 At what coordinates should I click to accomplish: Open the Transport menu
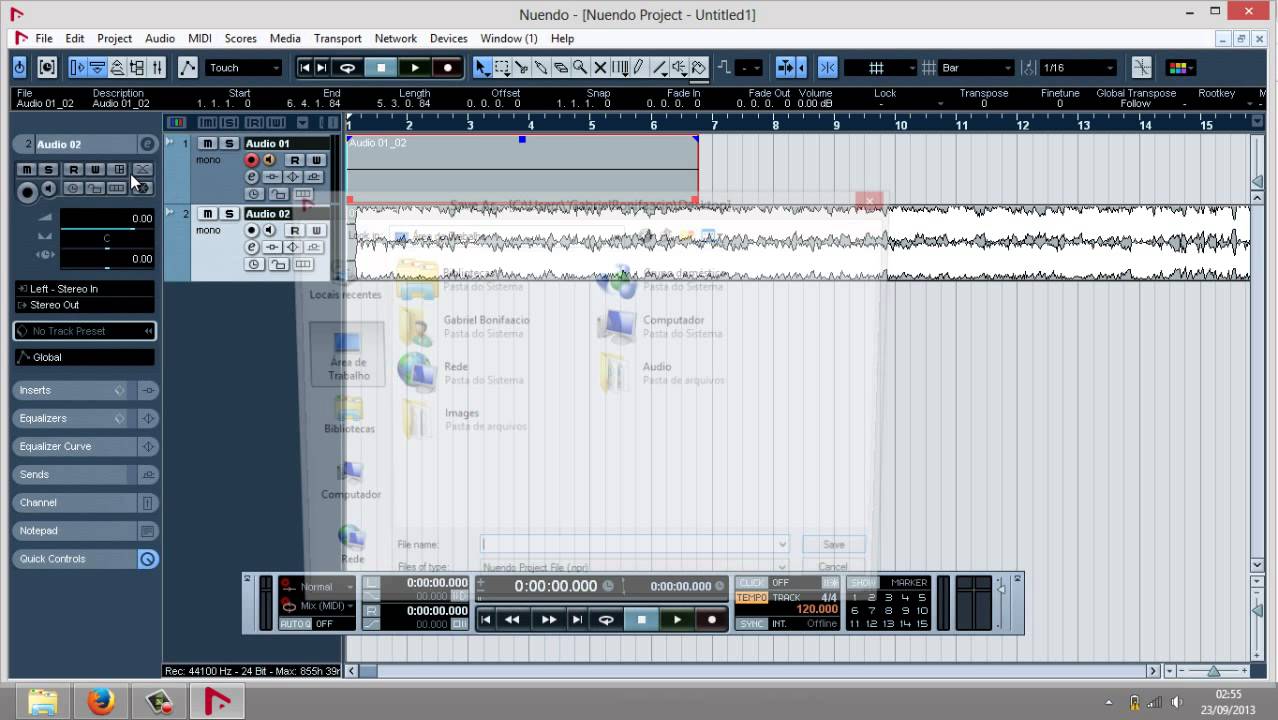pyautogui.click(x=338, y=38)
